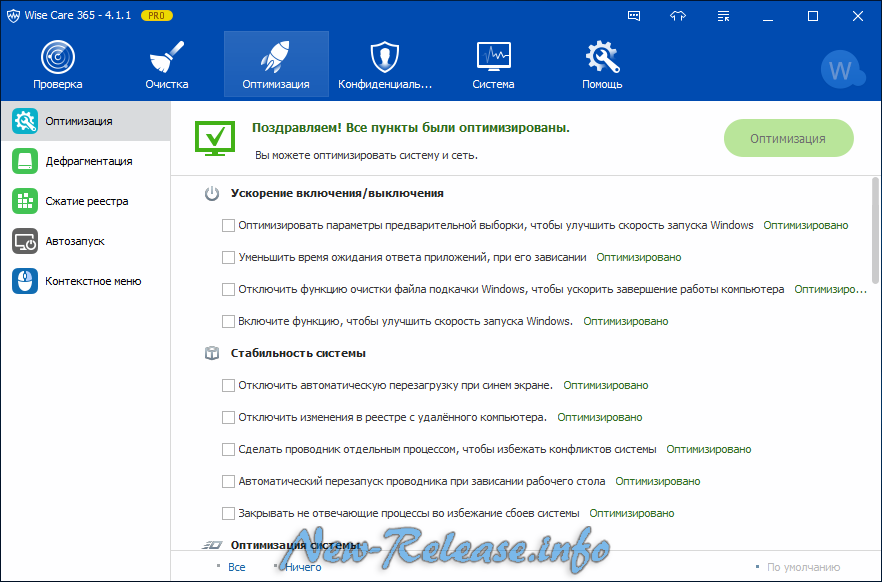Enable Сделать проводник отдельным процессом checkbox
The height and width of the screenshot is (582, 882).
pyautogui.click(x=228, y=450)
